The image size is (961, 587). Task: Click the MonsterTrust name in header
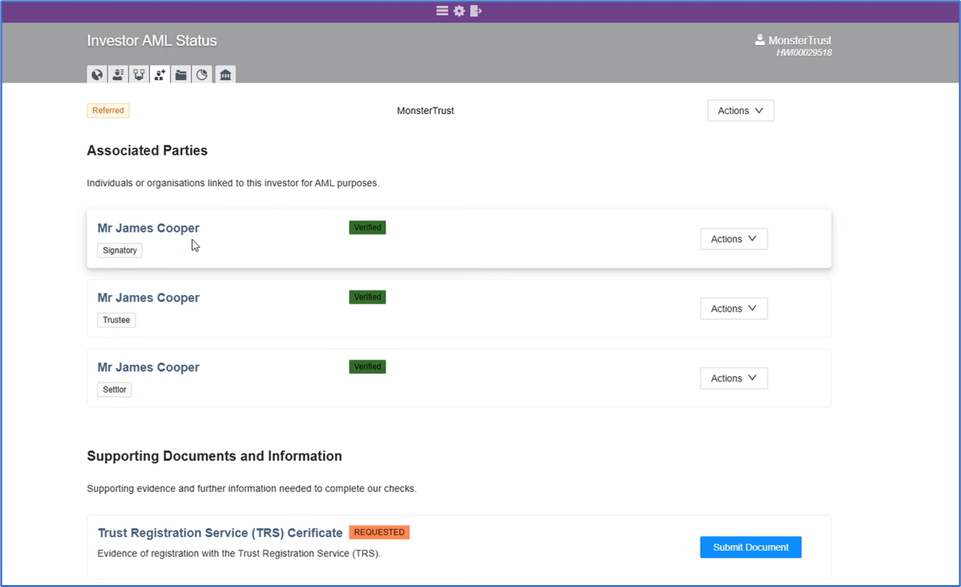point(800,40)
